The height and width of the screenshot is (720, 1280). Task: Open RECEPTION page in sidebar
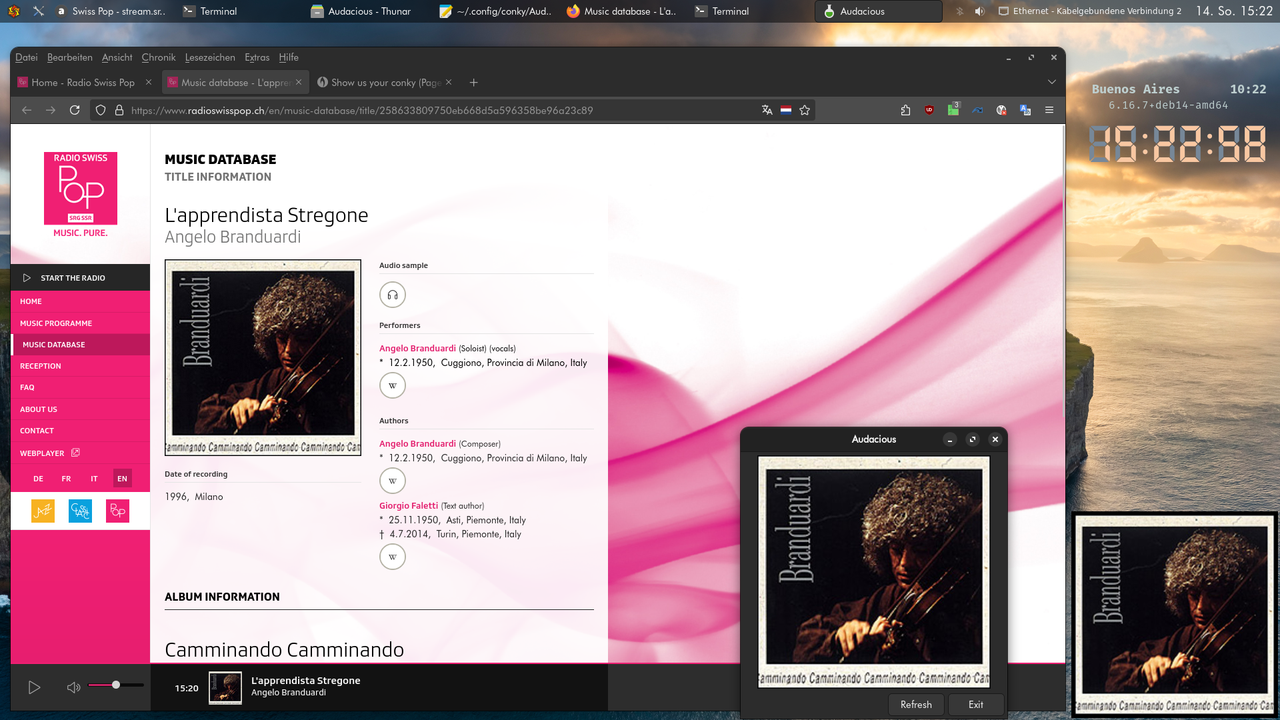click(x=80, y=366)
